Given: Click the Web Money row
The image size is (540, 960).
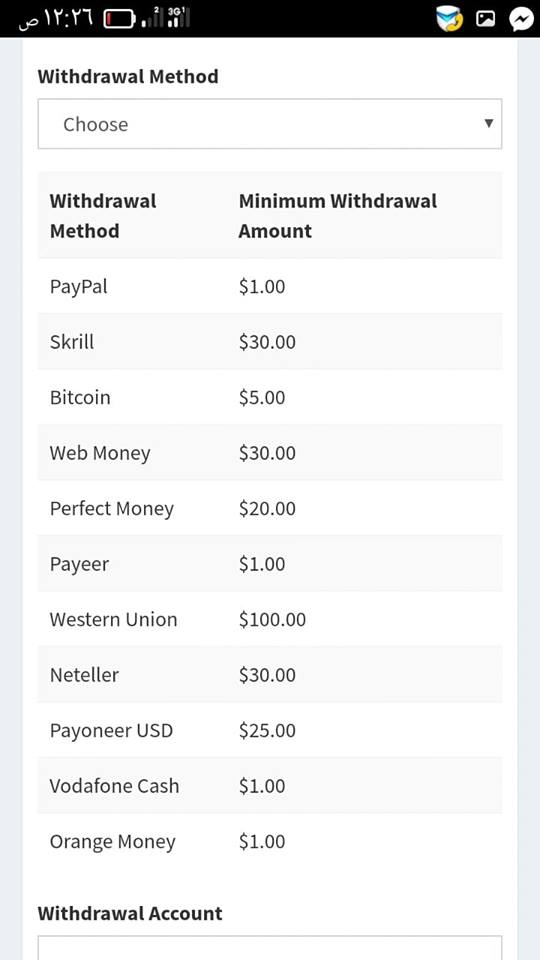Looking at the screenshot, I should click(x=270, y=452).
